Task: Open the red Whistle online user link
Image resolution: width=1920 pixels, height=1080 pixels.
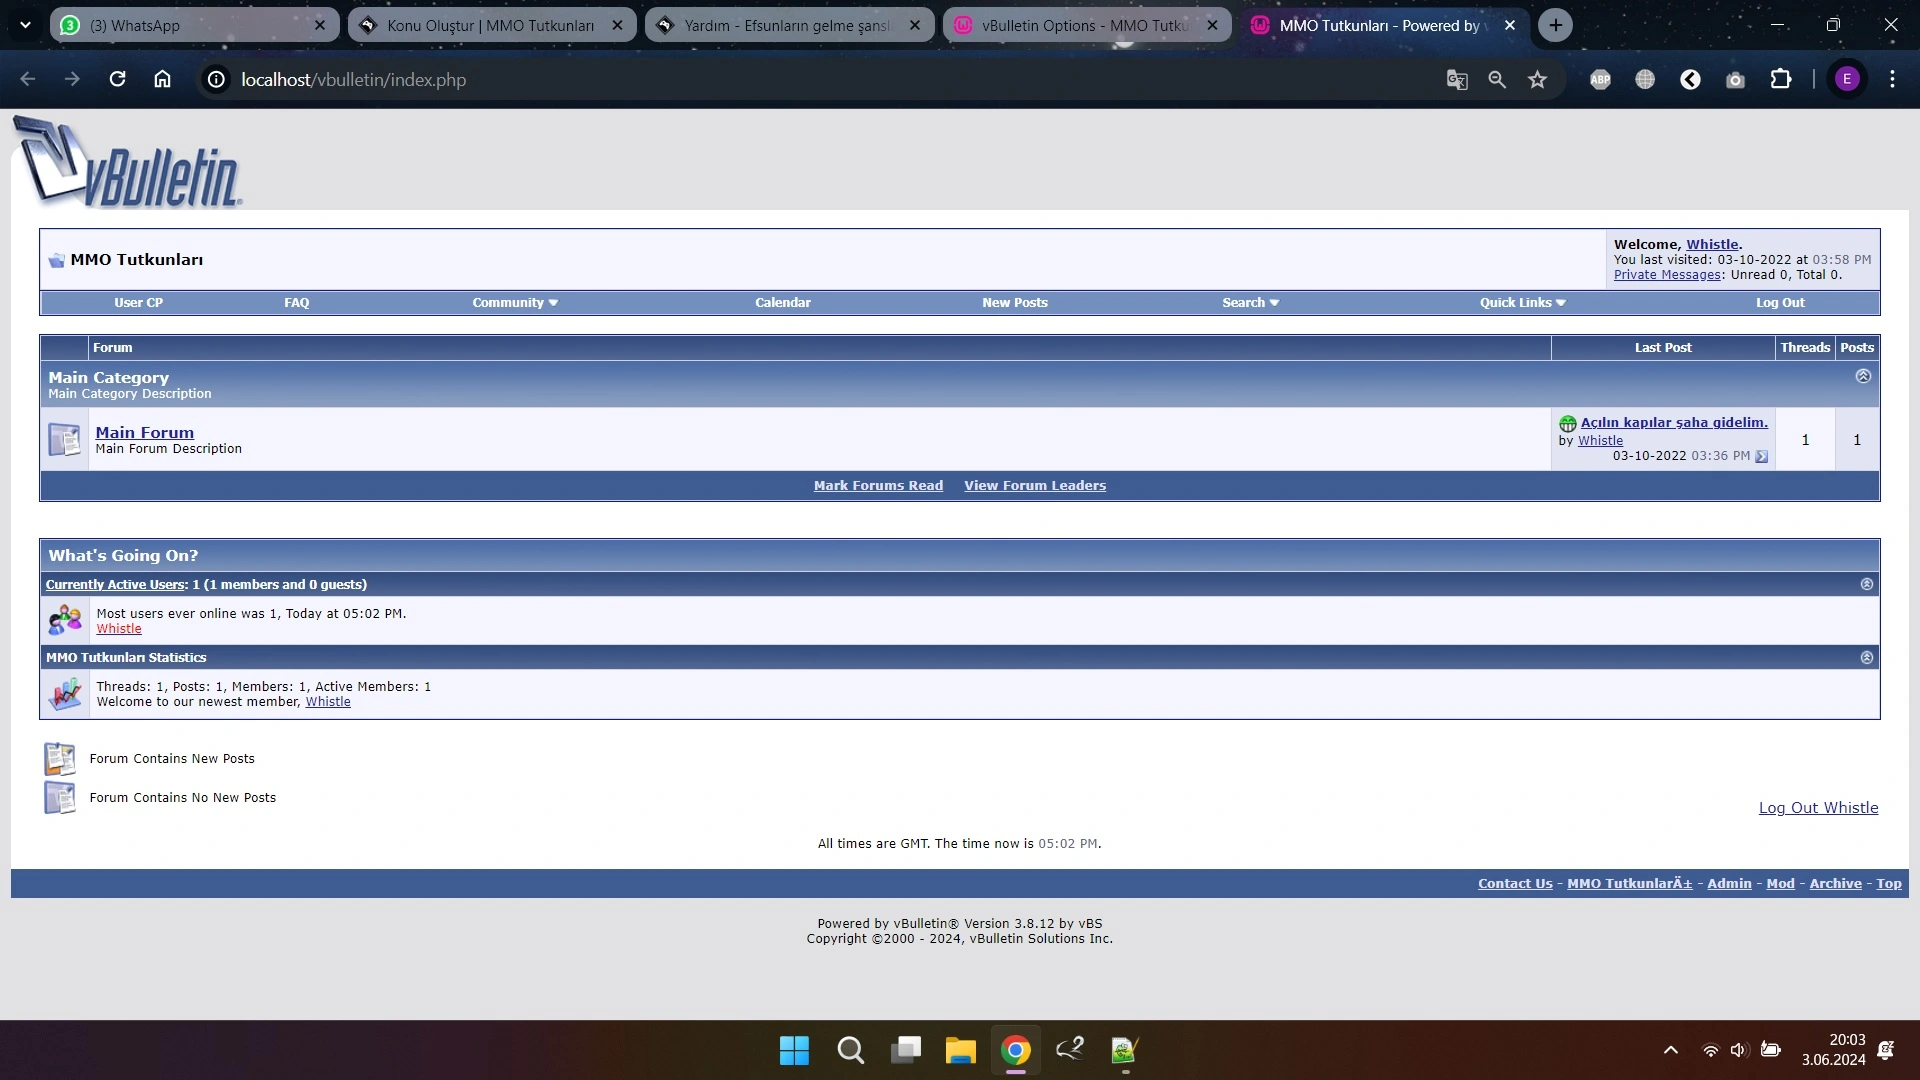Action: 119,629
